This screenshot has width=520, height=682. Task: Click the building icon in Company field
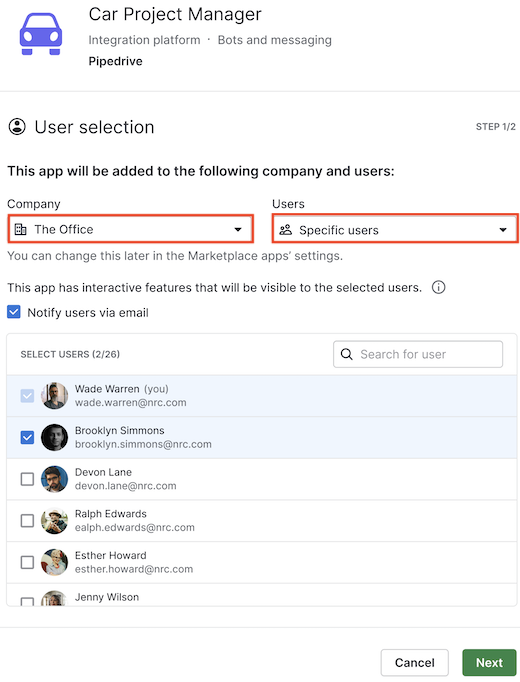(20, 229)
